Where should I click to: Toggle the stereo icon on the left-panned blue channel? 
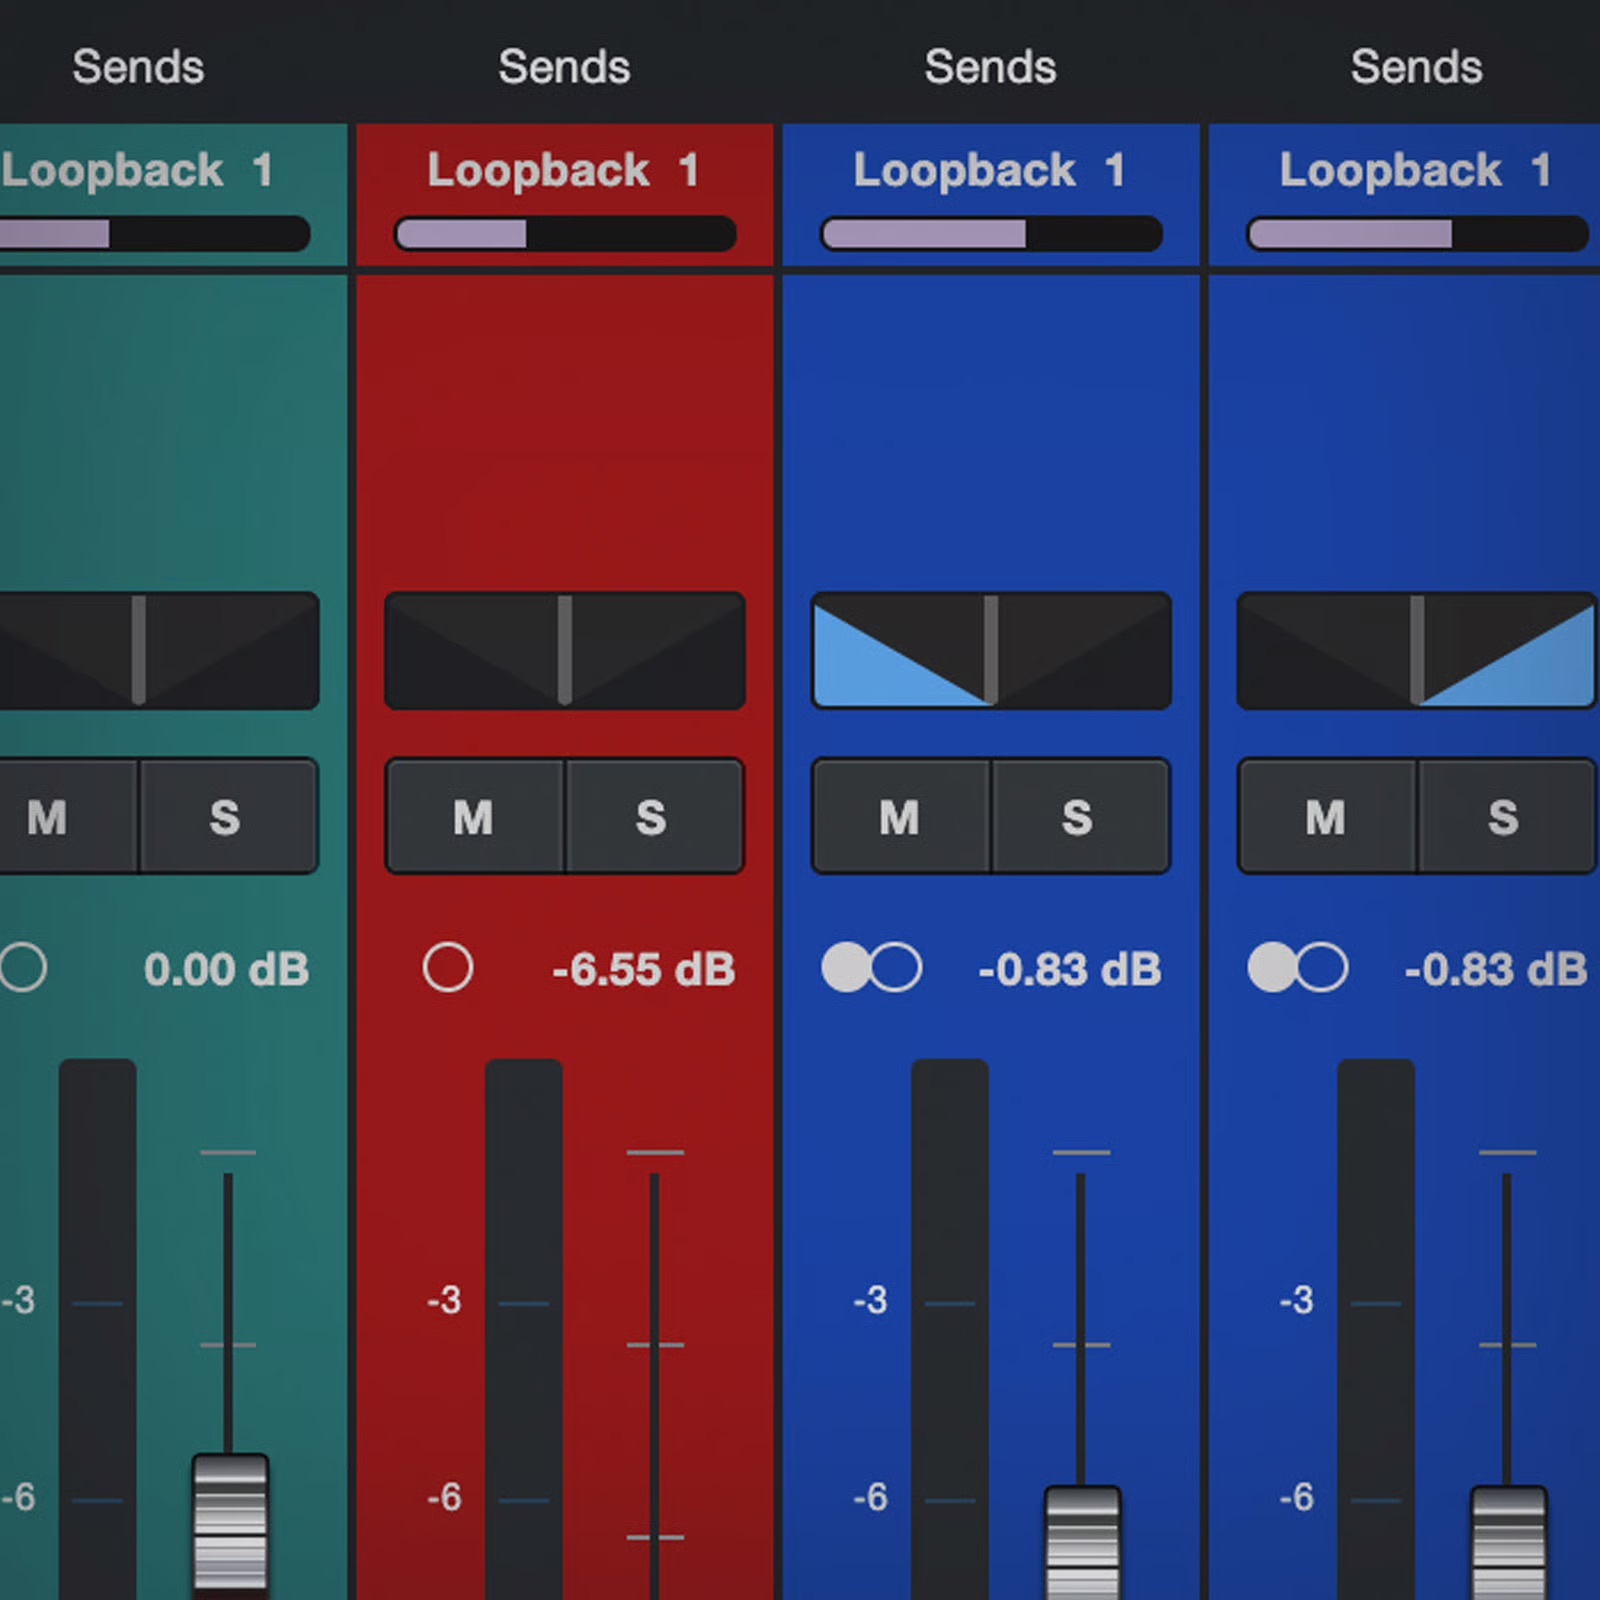click(871, 967)
